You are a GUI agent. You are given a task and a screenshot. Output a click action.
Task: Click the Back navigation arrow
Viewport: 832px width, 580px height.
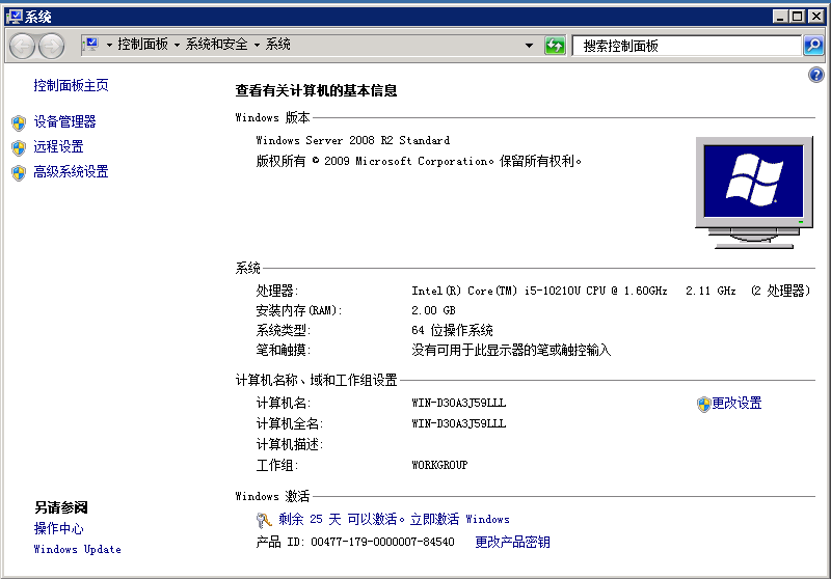(22, 46)
